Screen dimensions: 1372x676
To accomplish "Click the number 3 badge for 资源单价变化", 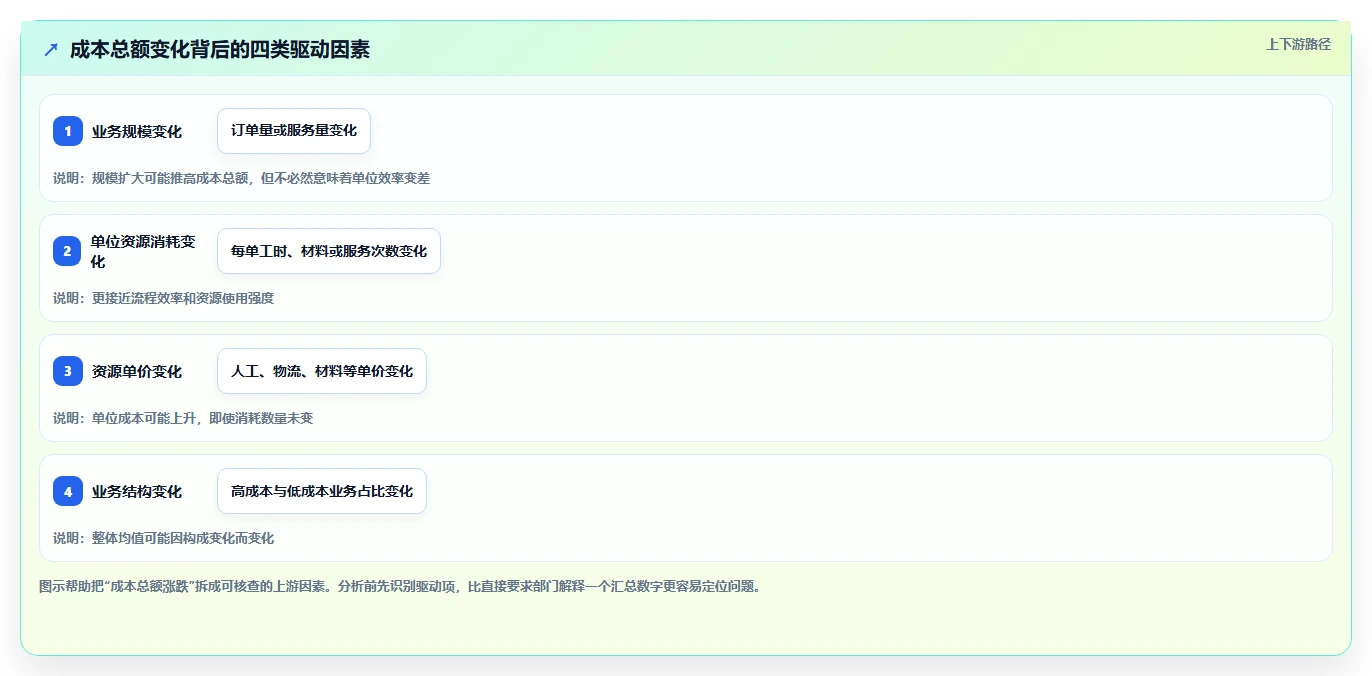I will (68, 371).
